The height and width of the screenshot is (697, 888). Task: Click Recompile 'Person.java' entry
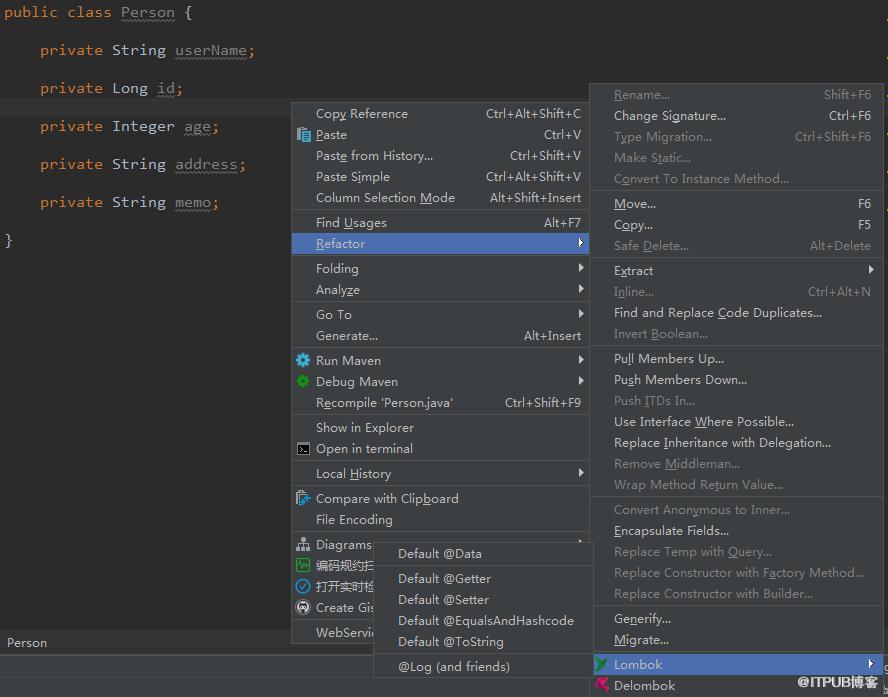coord(440,403)
